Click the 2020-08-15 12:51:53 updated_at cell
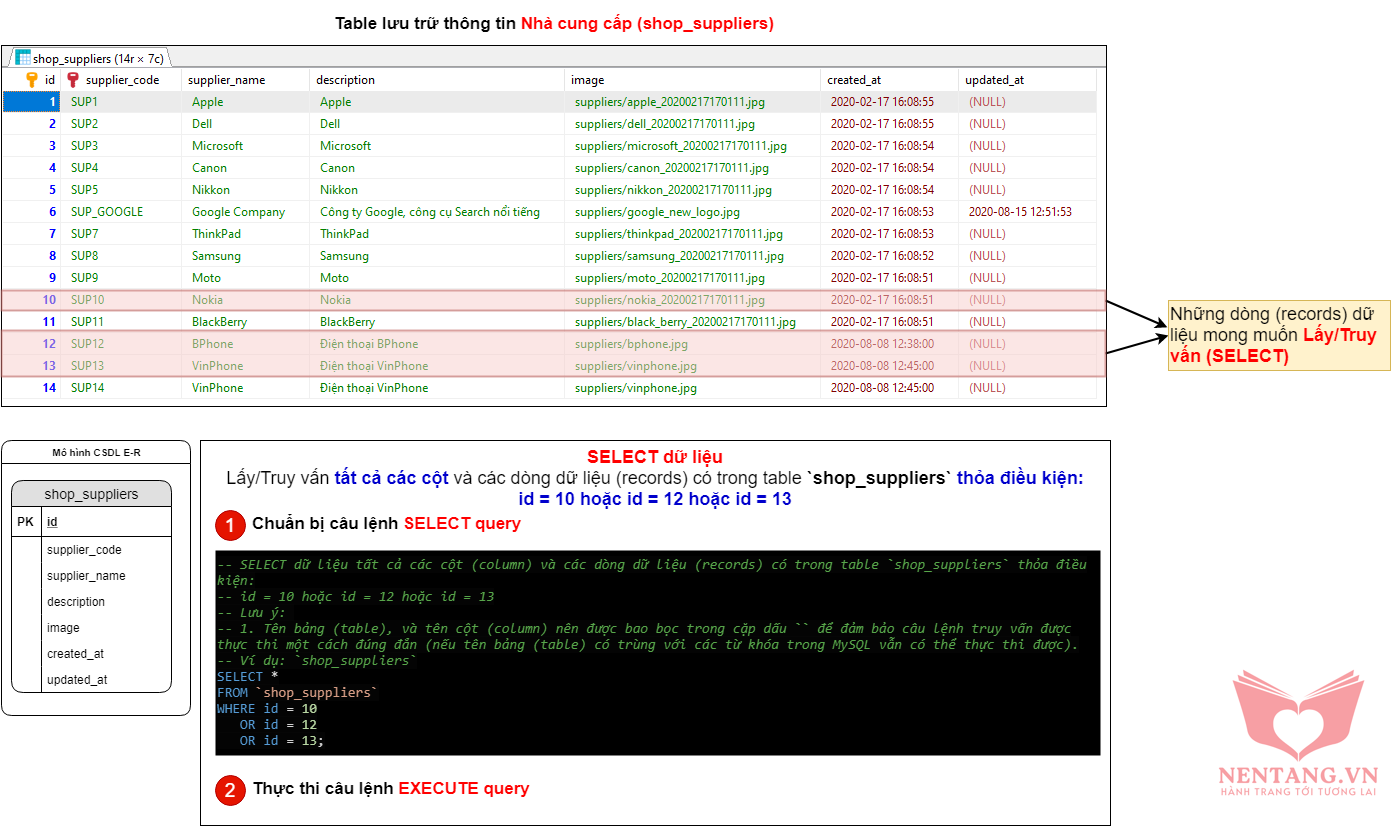 coord(1020,212)
